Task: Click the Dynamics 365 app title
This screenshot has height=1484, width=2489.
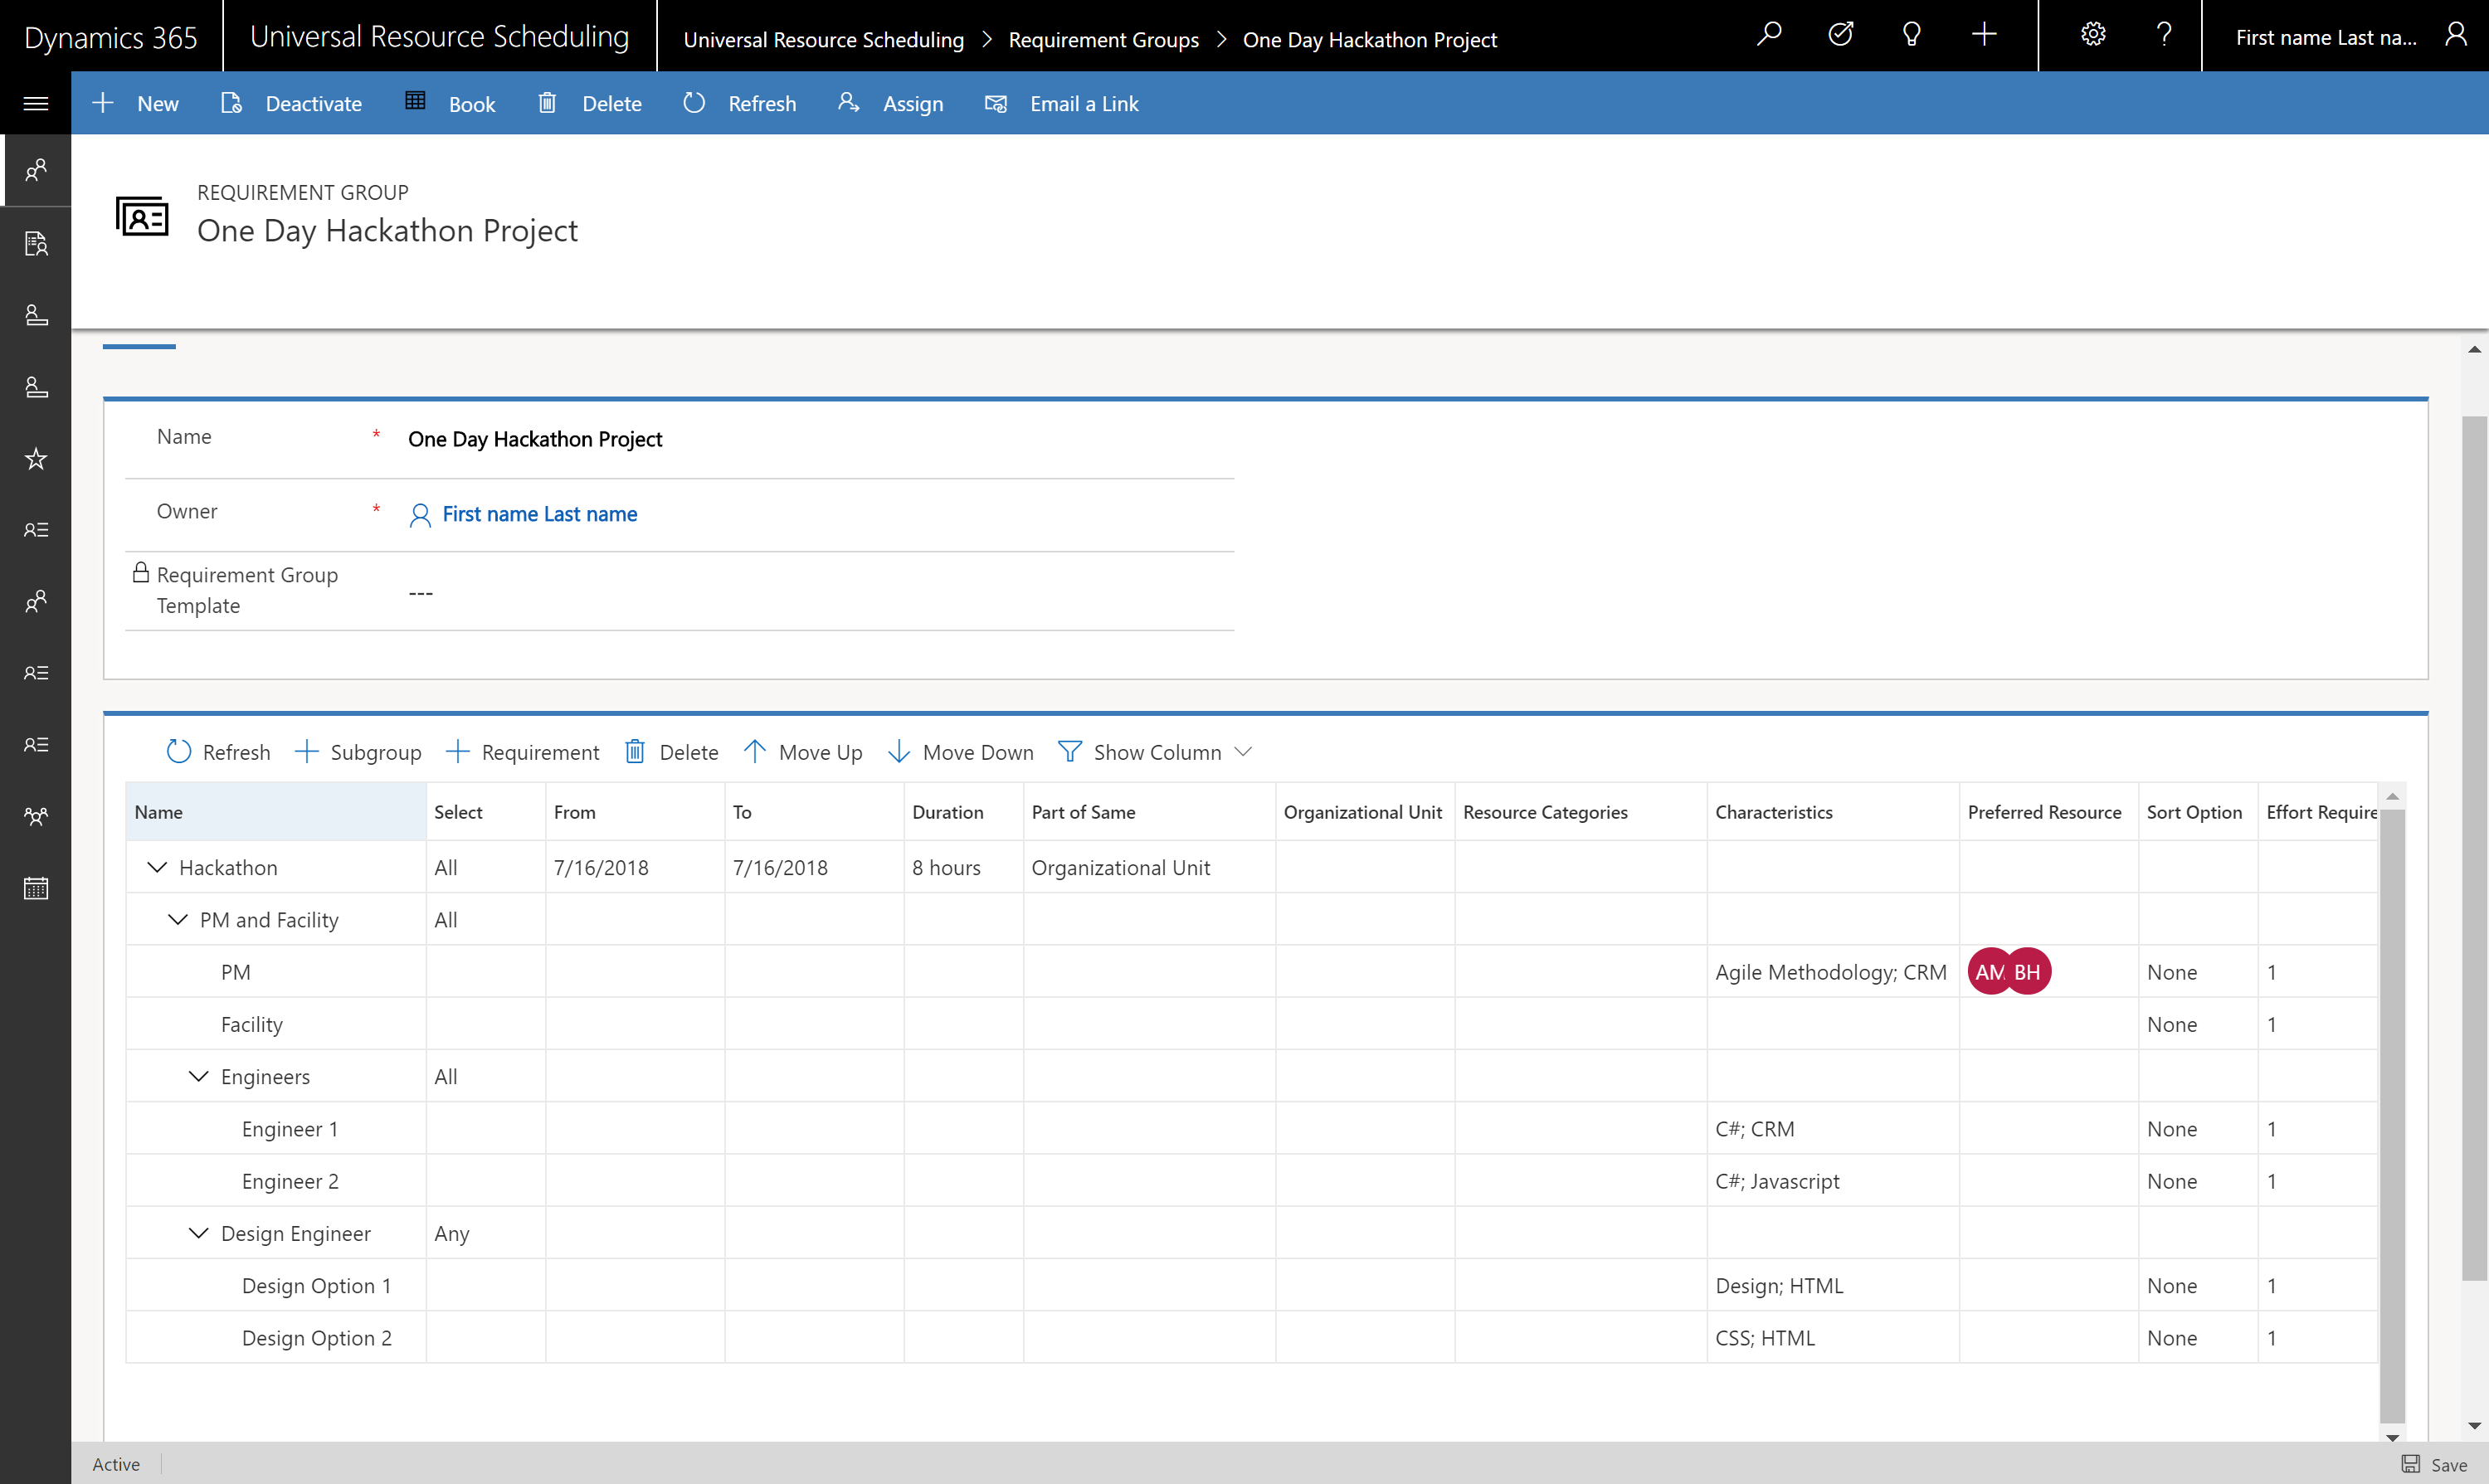Action: [110, 37]
